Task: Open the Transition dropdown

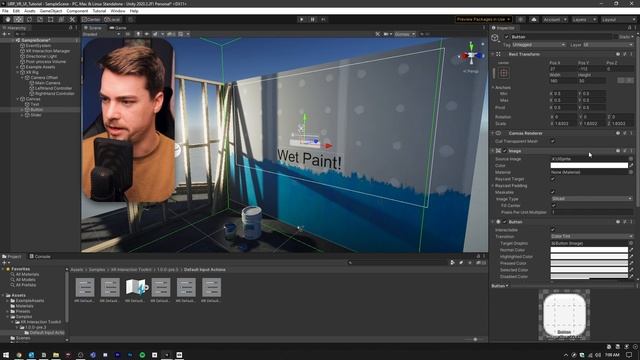Action: click(591, 236)
